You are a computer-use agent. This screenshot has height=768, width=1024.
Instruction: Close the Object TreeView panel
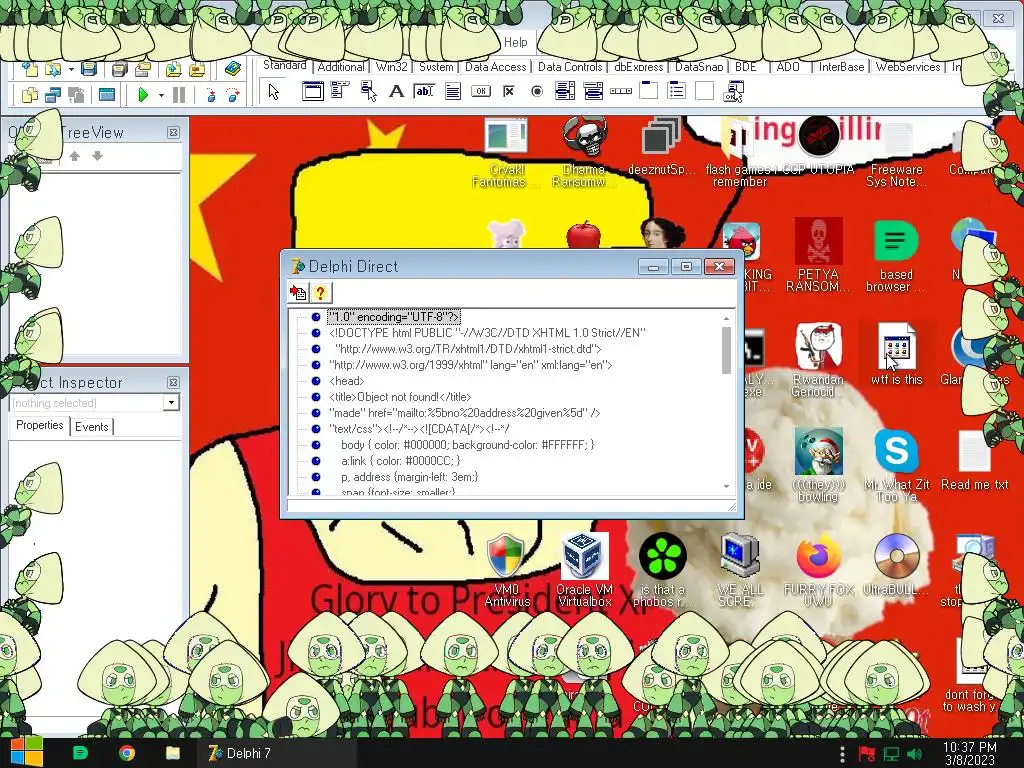(173, 133)
